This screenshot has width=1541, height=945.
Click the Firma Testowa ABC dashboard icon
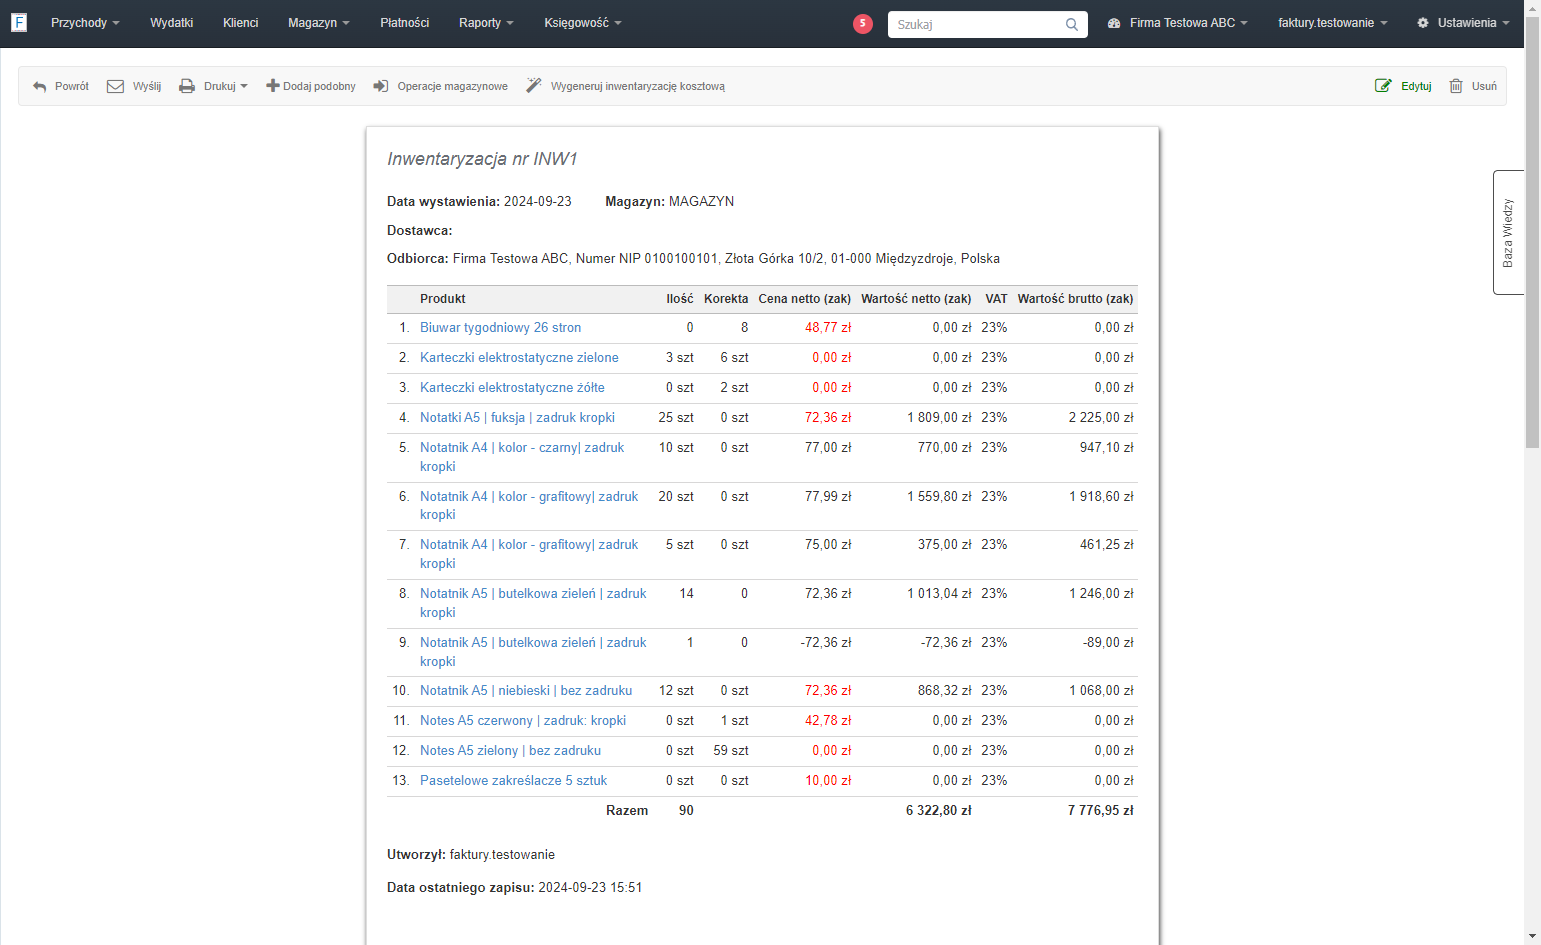coord(1114,22)
